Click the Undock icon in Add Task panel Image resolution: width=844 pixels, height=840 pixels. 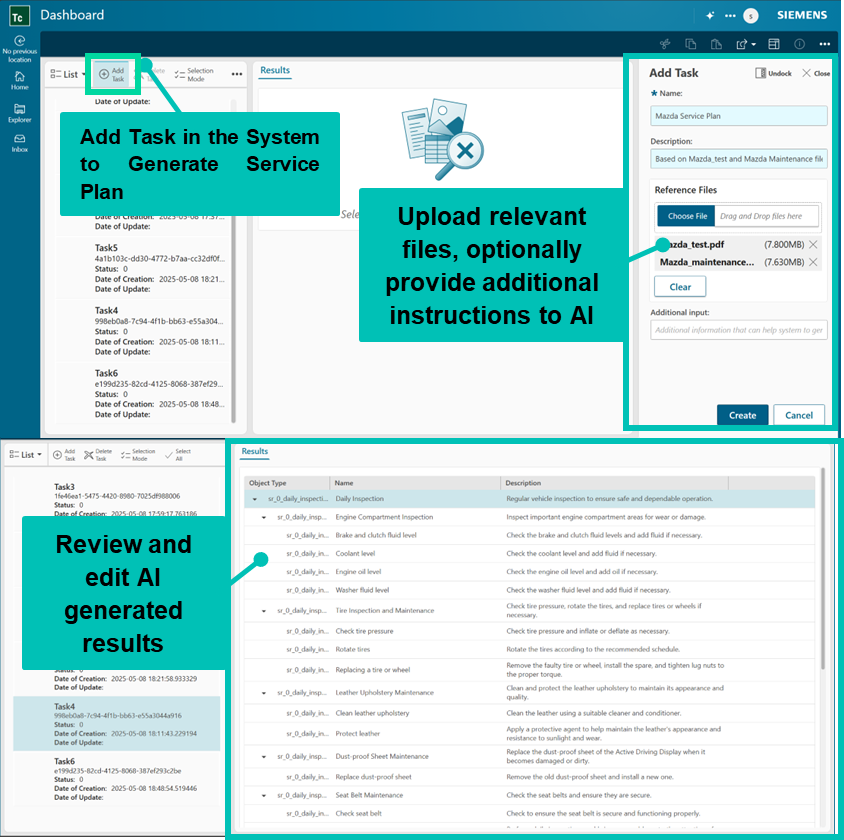point(772,73)
